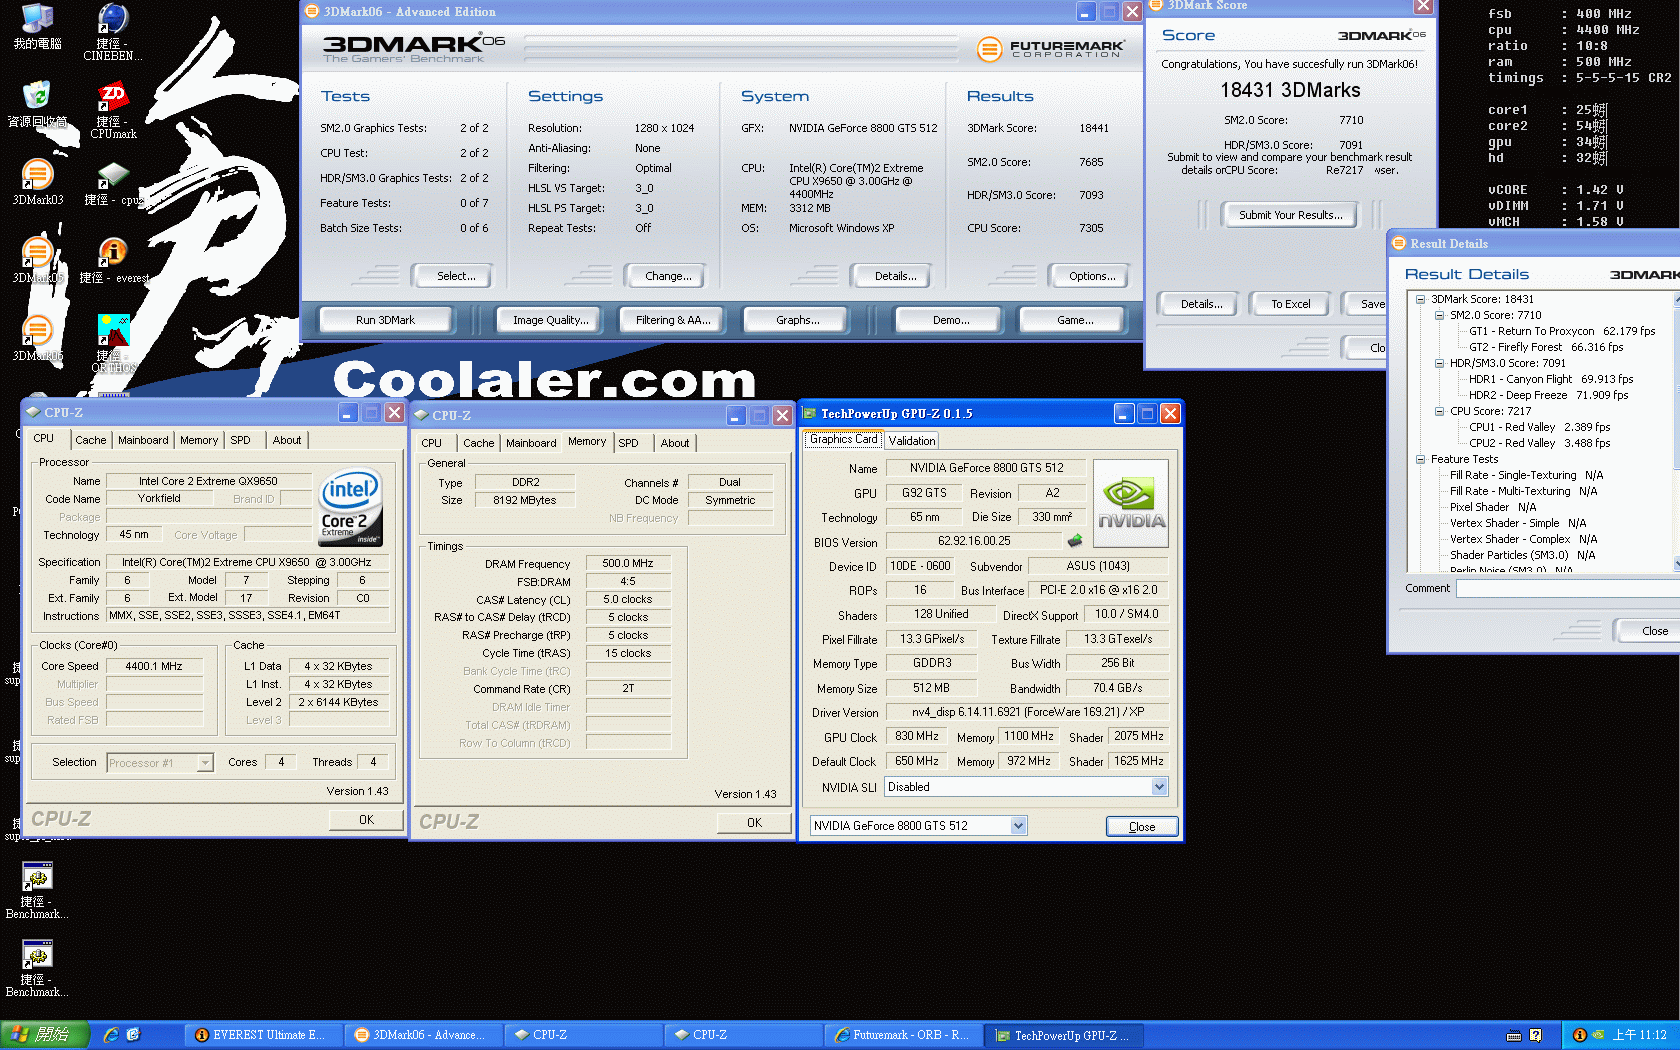1680x1050 pixels.
Task: Open the My Computer desktop icon
Action: coord(37,27)
